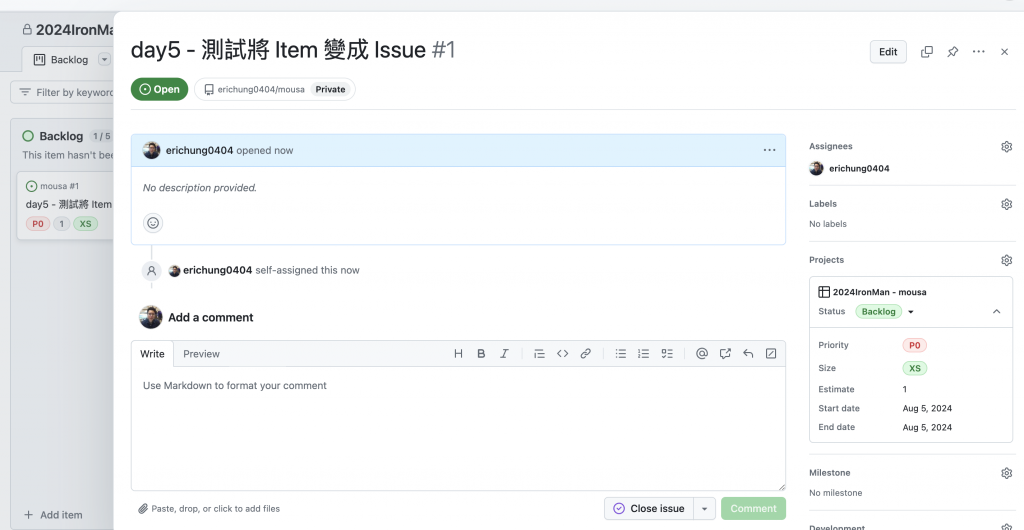Screen dimensions: 1024x530
Task: Insert an unordered list
Action: pyautogui.click(x=620, y=354)
